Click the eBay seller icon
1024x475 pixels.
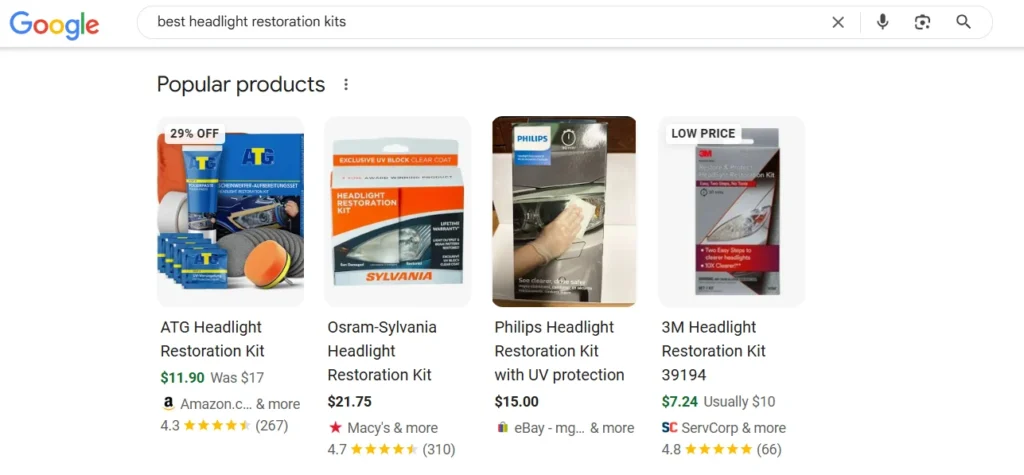(502, 428)
